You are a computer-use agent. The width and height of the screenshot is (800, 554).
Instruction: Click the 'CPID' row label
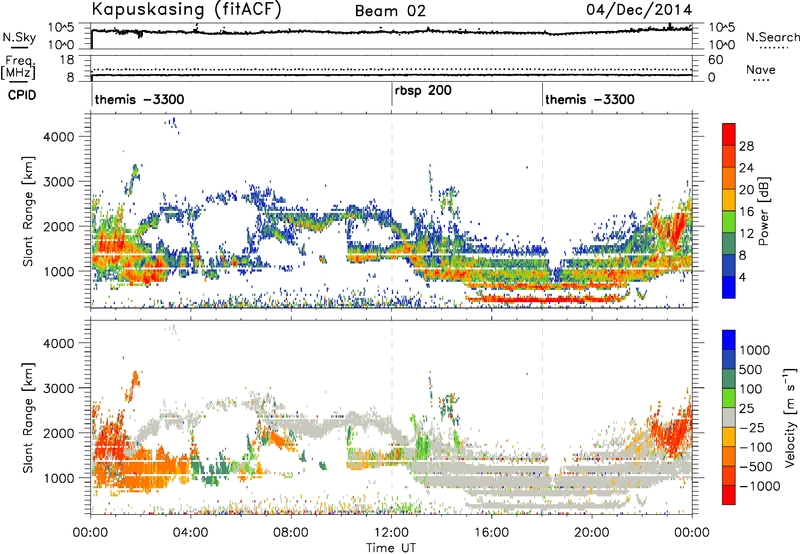[22, 95]
